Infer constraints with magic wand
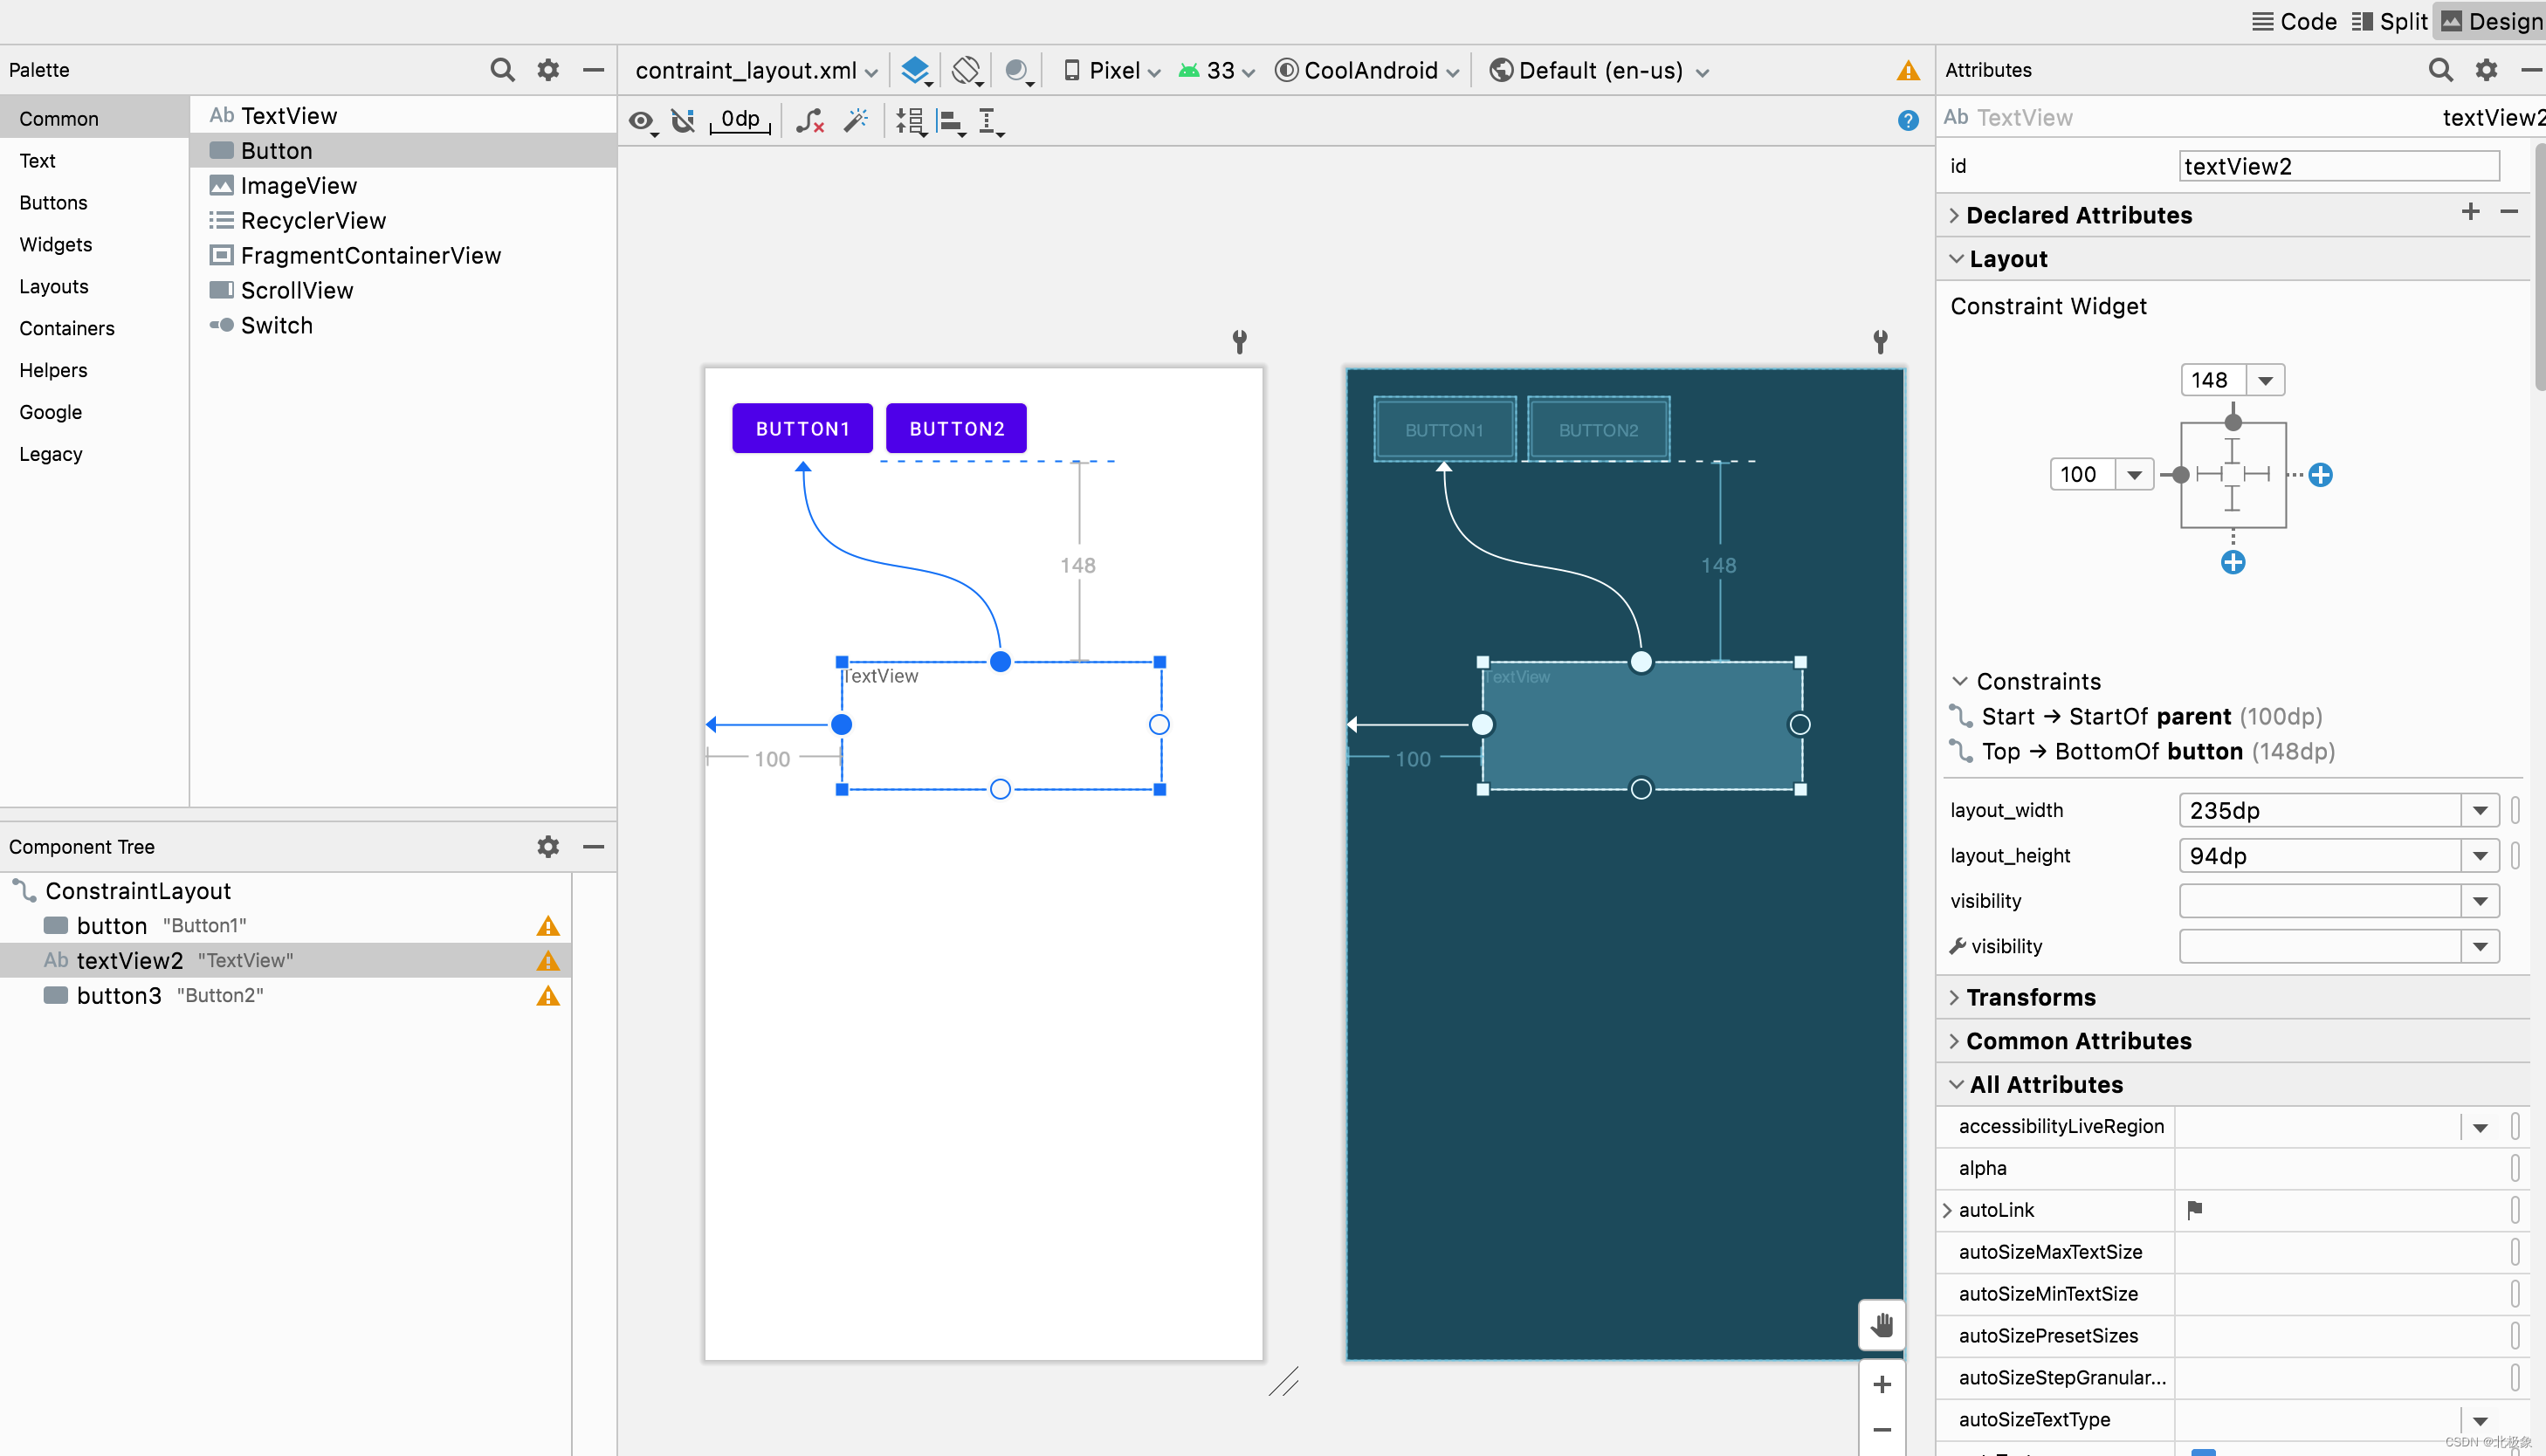2546x1456 pixels. pyautogui.click(x=856, y=121)
